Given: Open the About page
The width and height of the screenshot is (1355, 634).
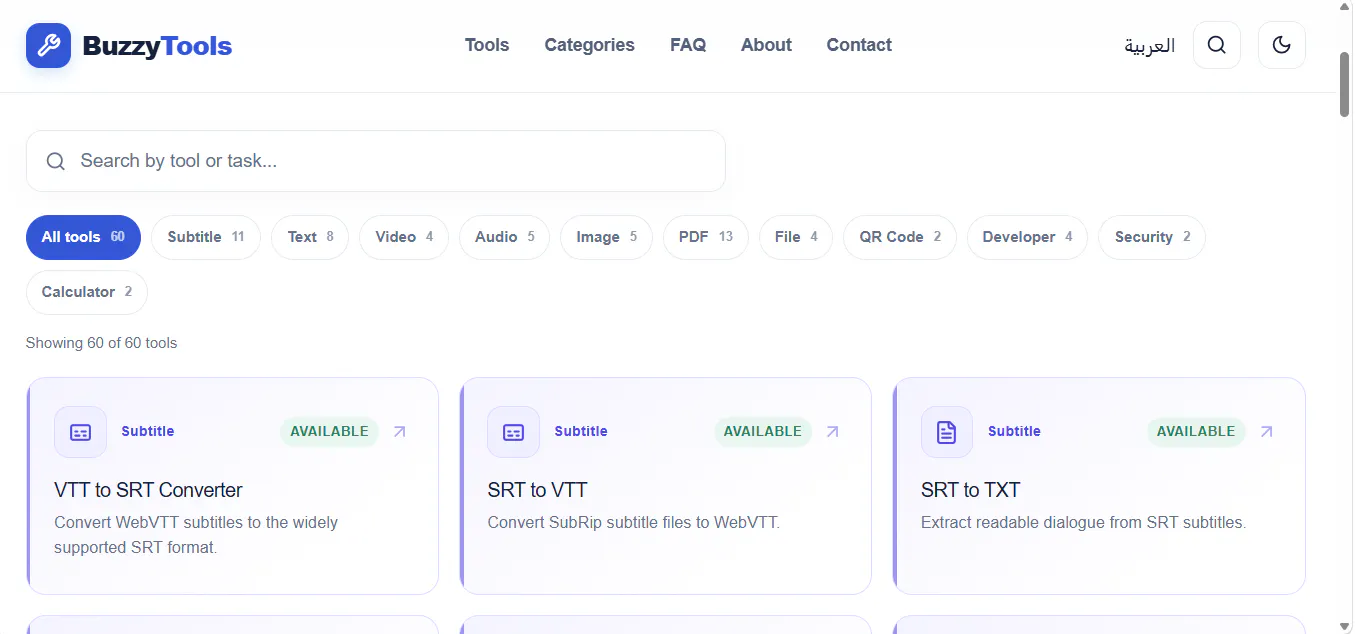Looking at the screenshot, I should click(x=766, y=45).
